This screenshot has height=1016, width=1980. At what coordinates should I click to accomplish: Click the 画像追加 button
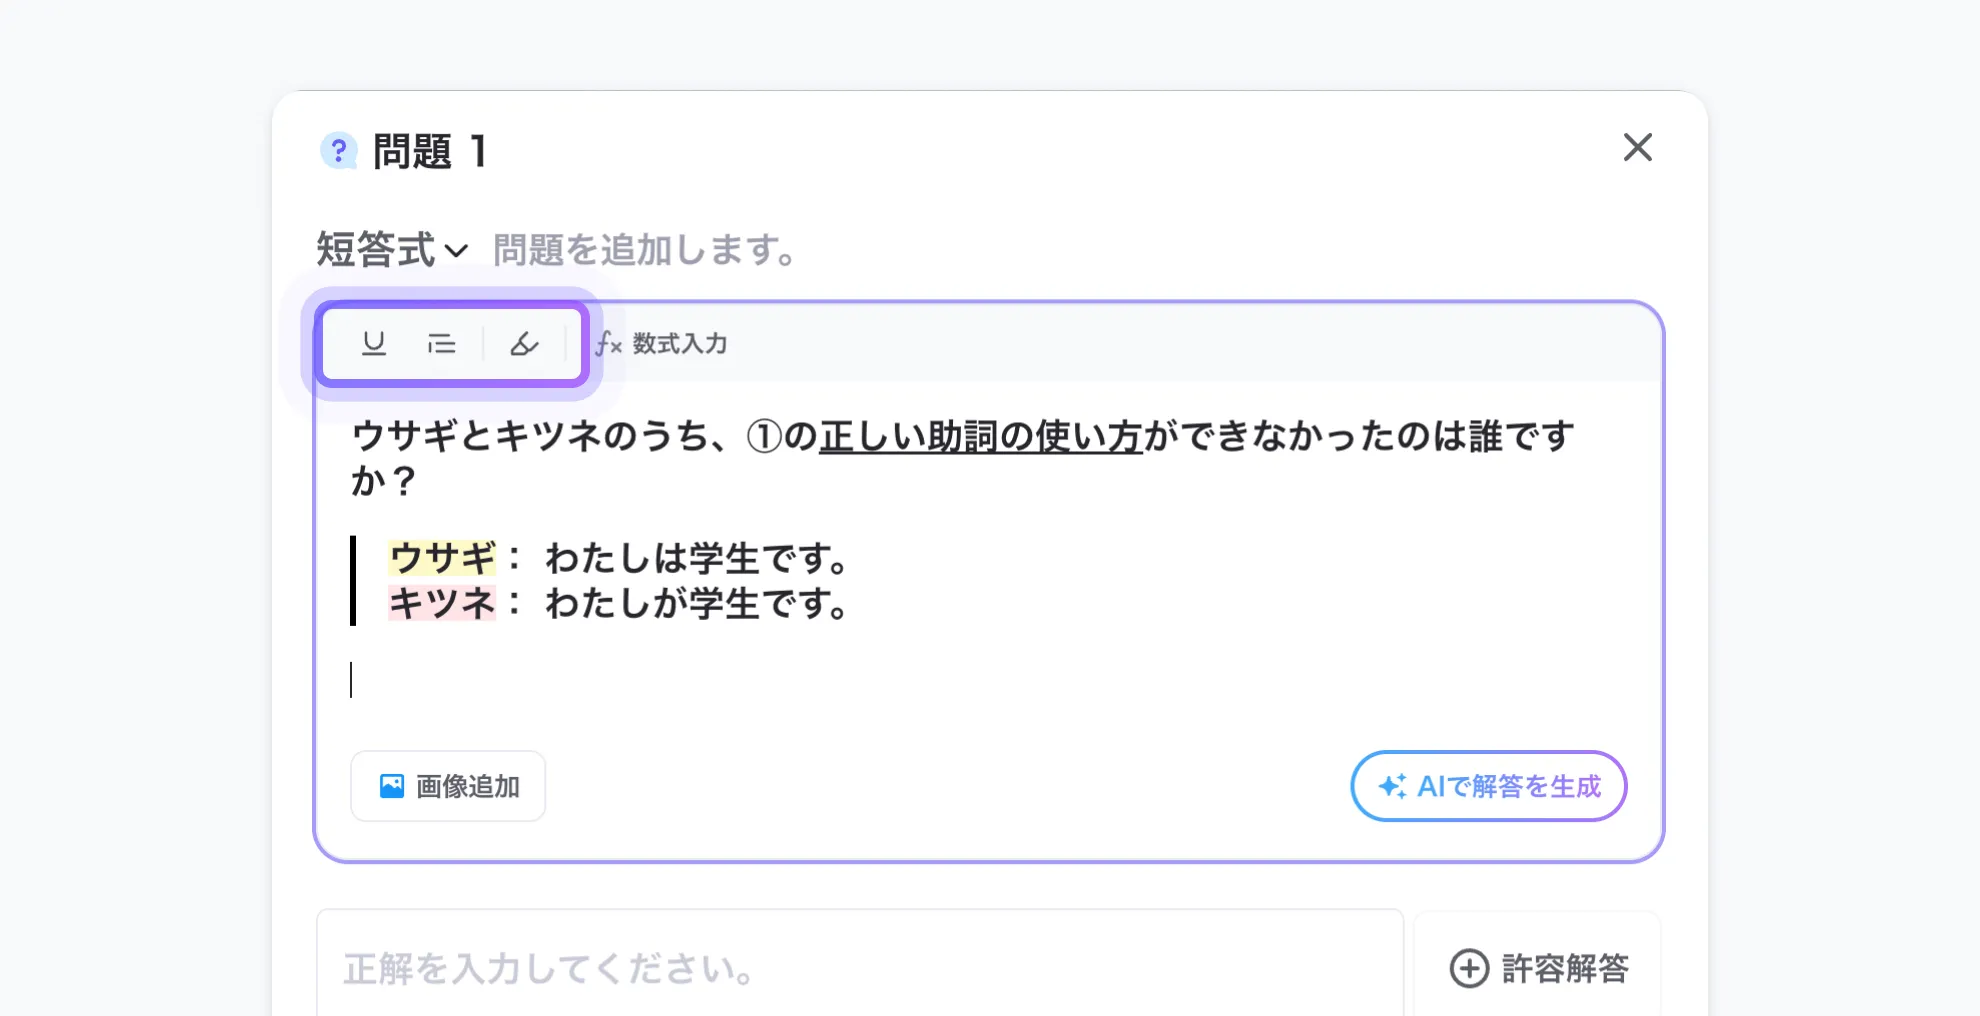point(448,786)
